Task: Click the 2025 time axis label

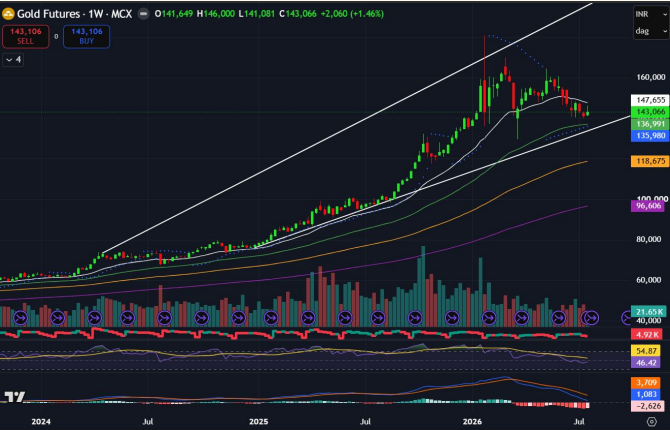Action: pyautogui.click(x=259, y=422)
